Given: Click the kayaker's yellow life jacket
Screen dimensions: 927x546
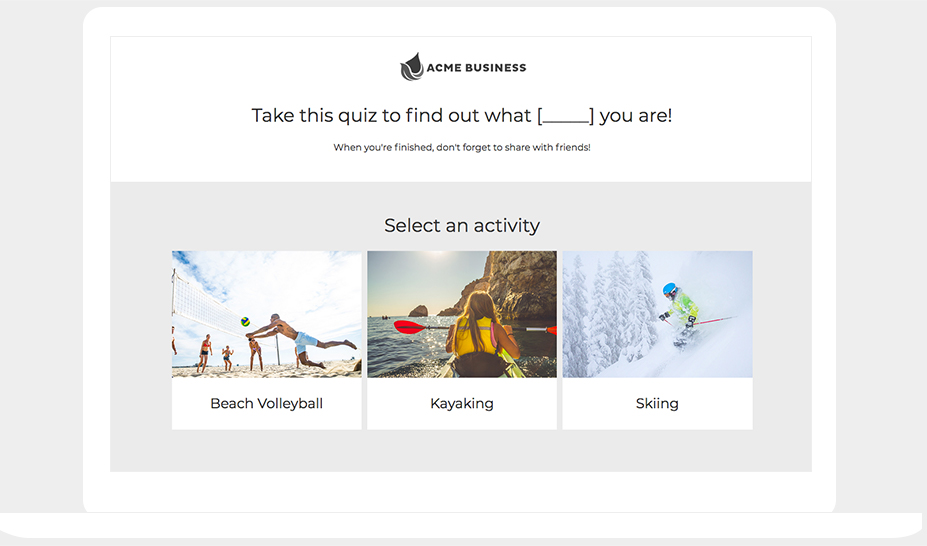Looking at the screenshot, I should pos(477,337).
